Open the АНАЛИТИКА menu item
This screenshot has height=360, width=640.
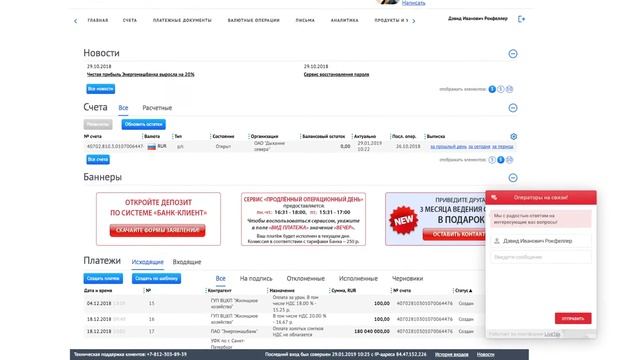click(344, 20)
